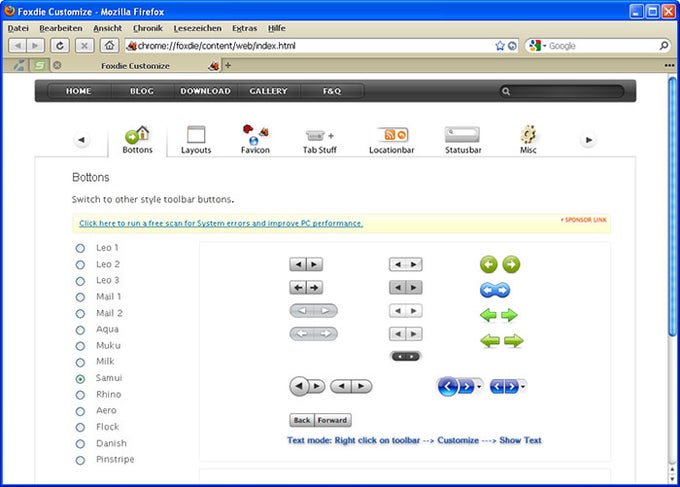Open the Statusbar category
The image size is (680, 487).
(463, 141)
